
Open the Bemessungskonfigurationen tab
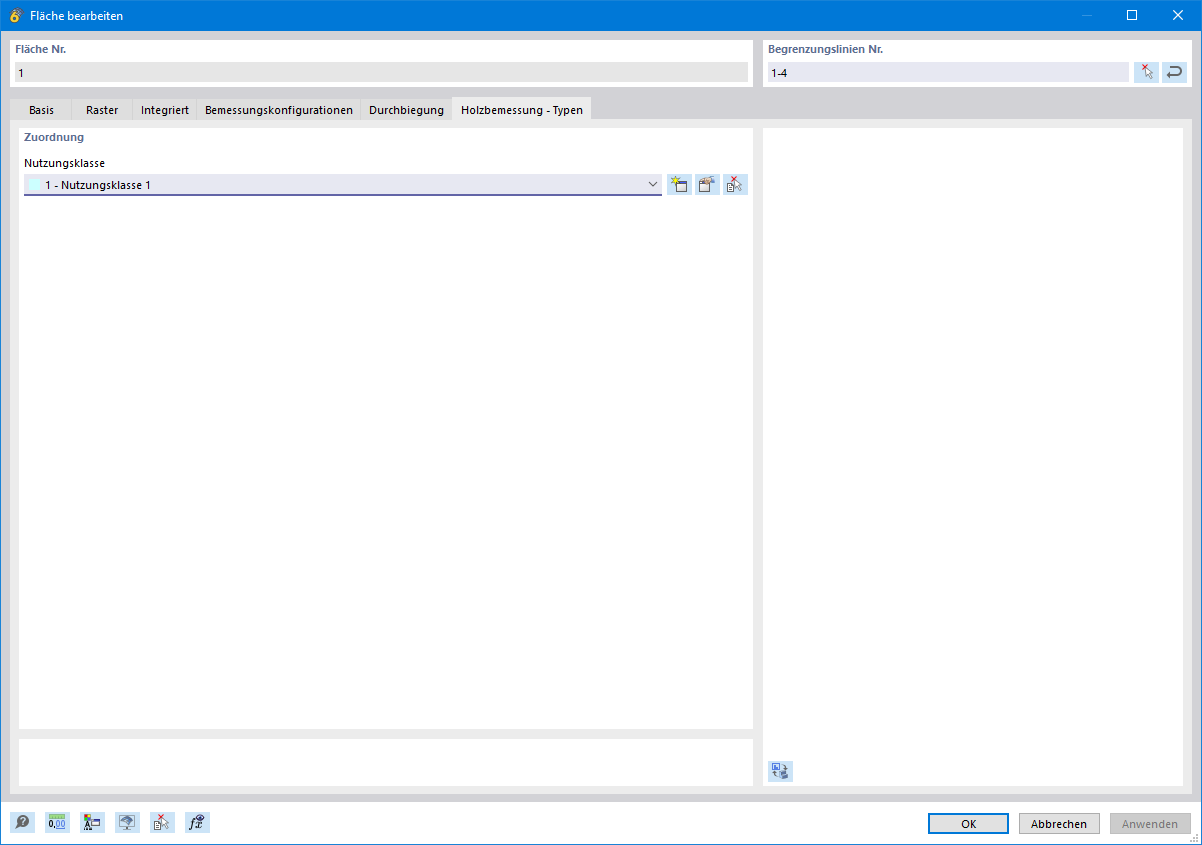279,110
